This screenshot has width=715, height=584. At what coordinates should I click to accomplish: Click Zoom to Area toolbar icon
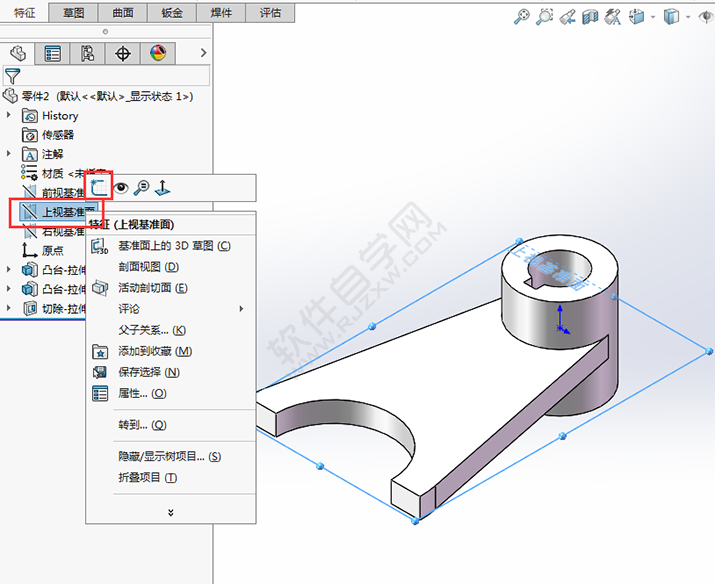(544, 17)
